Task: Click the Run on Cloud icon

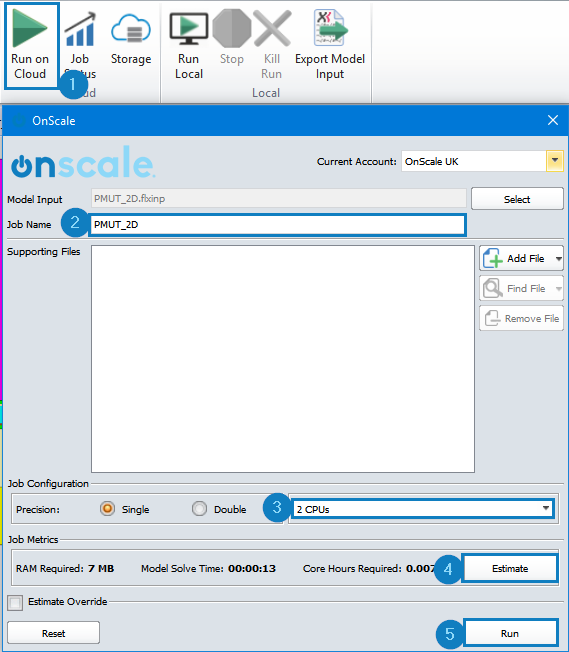Action: [x=30, y=28]
